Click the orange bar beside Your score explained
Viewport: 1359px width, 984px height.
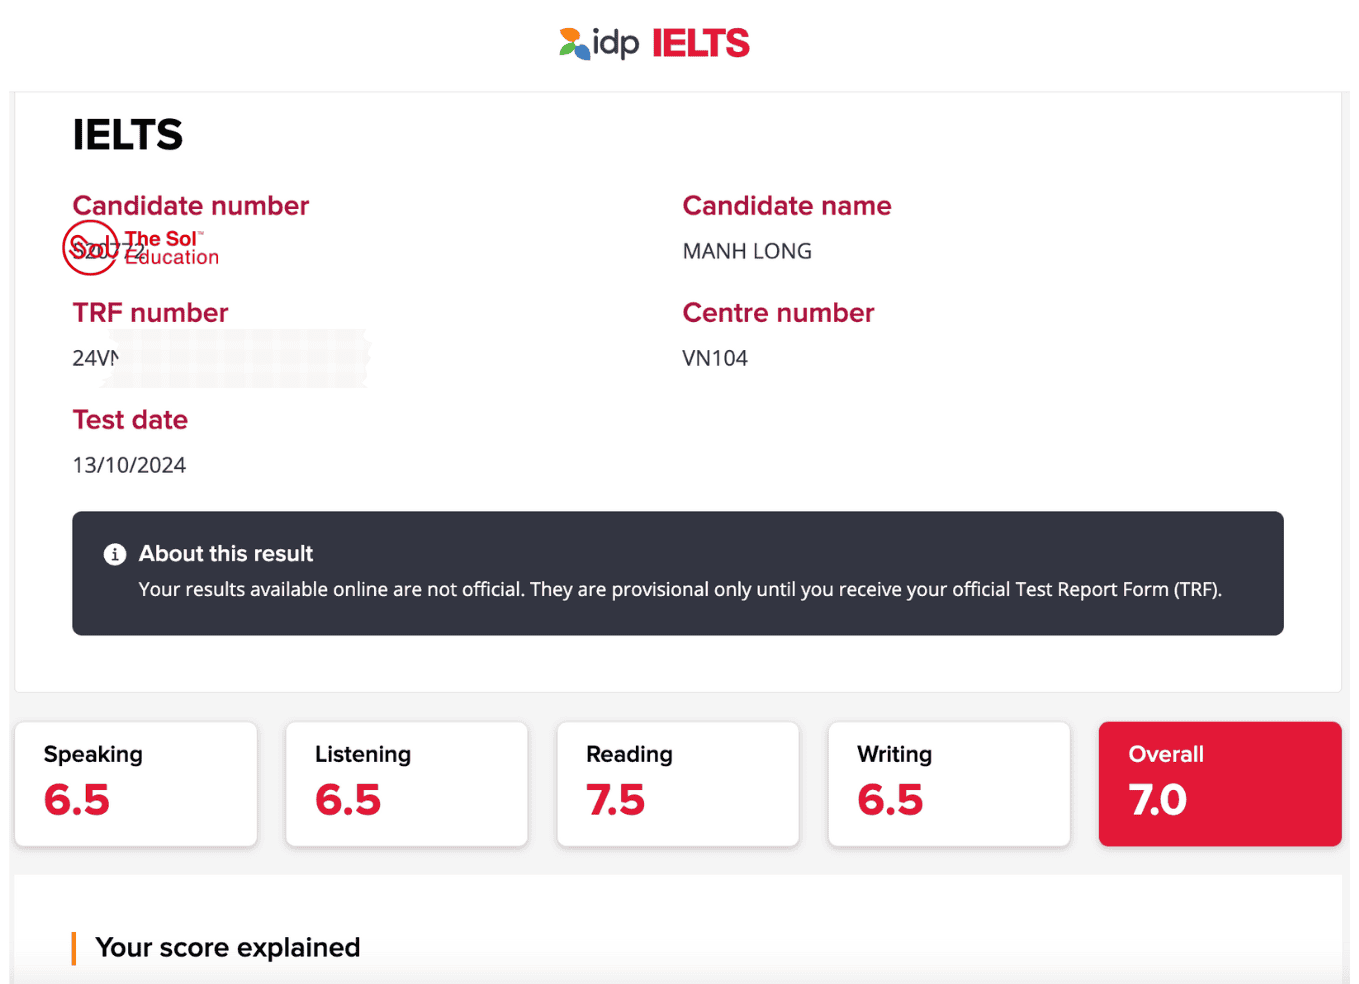pyautogui.click(x=74, y=948)
